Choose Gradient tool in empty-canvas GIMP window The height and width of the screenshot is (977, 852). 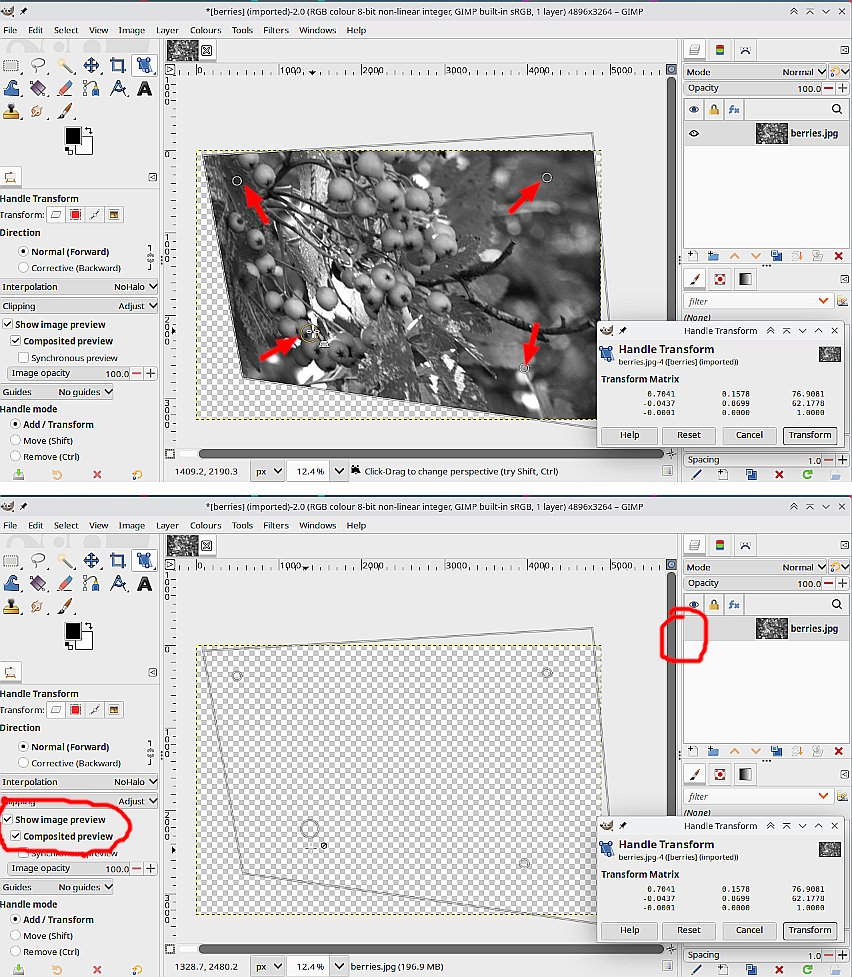(x=38, y=584)
